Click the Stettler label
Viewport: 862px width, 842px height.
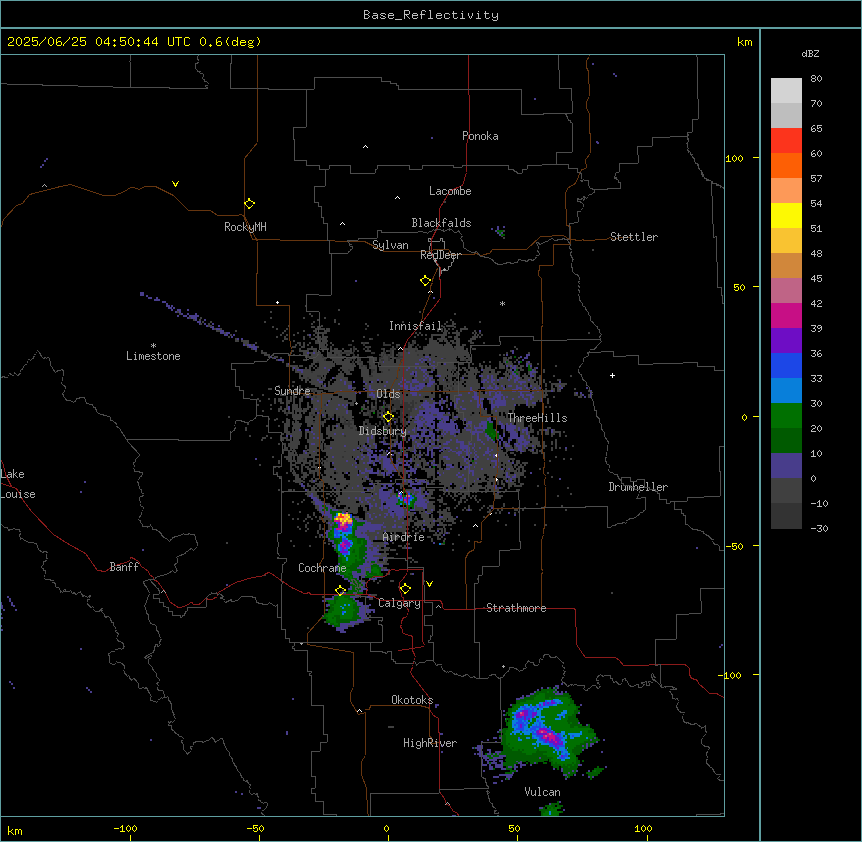click(634, 237)
